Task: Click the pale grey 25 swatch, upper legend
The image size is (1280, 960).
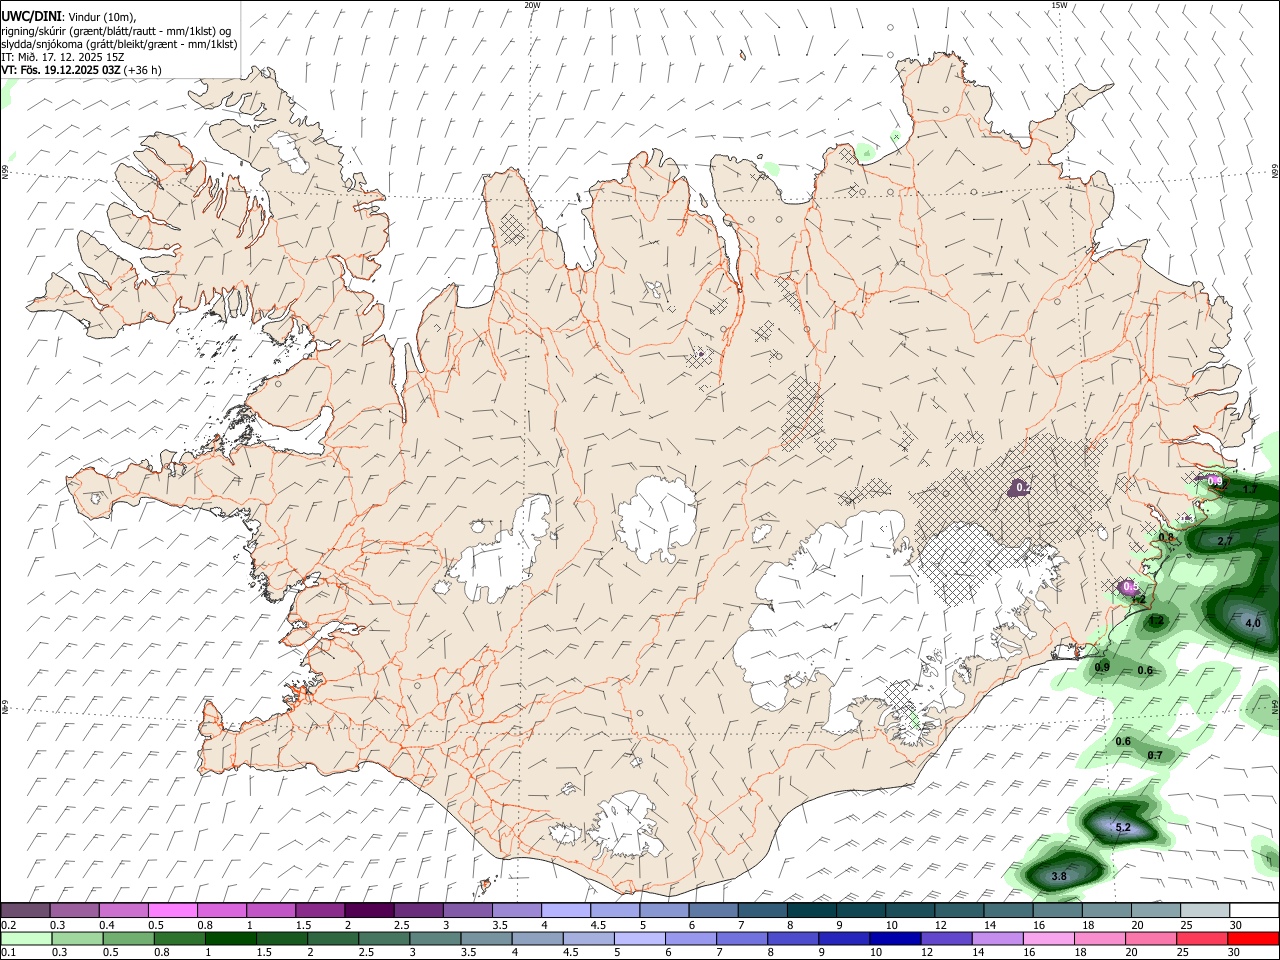Action: pyautogui.click(x=1204, y=910)
